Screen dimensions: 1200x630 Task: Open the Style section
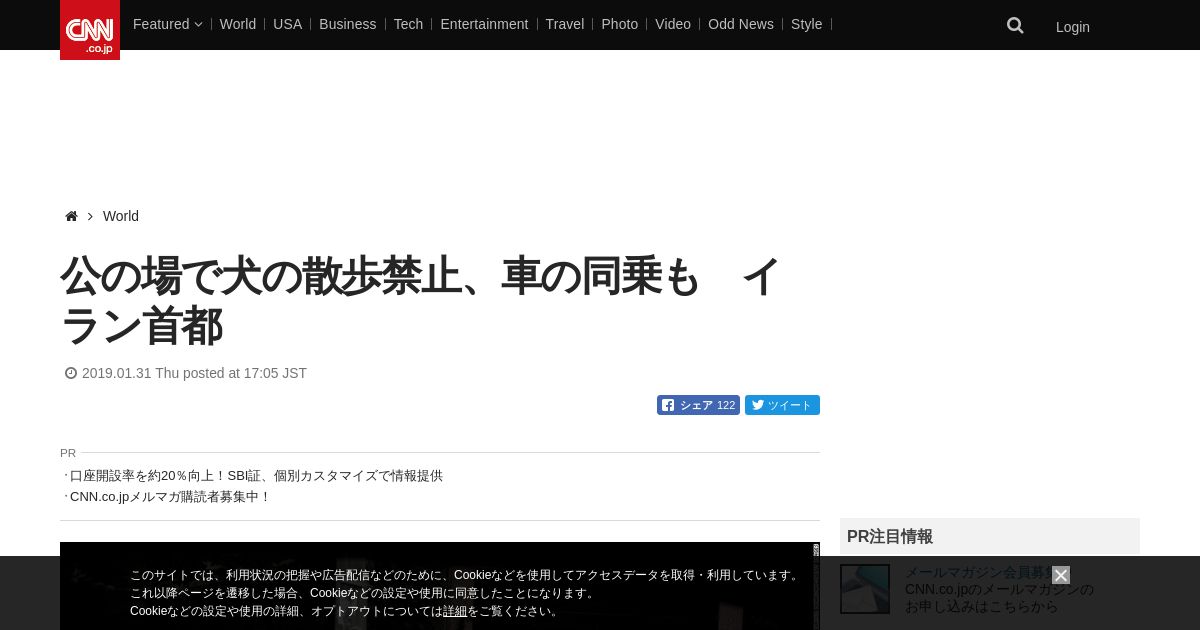[x=806, y=24]
